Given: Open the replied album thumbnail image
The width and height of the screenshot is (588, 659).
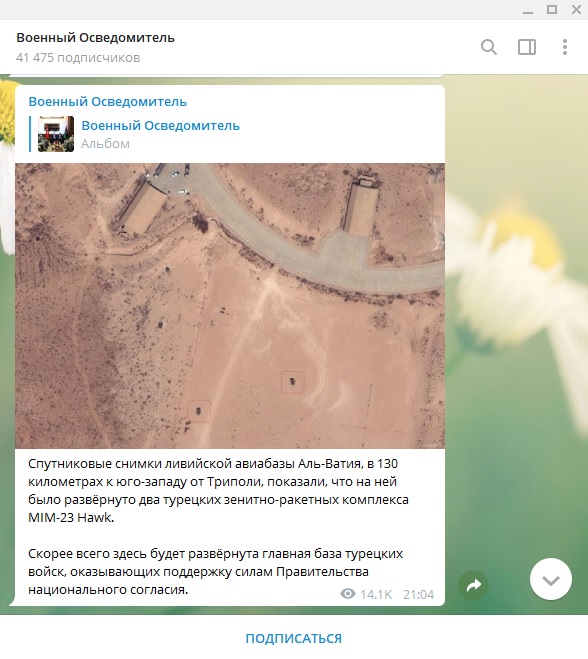Looking at the screenshot, I should [56, 134].
